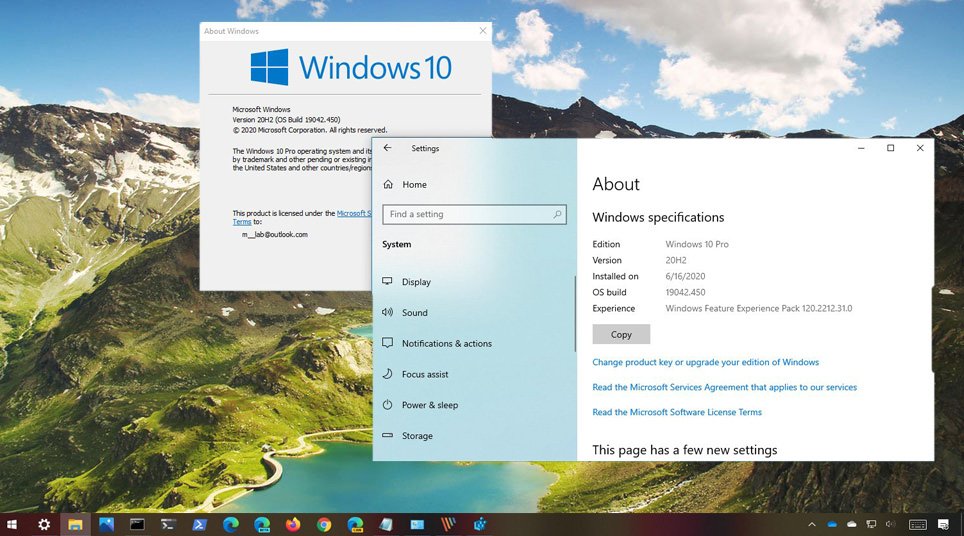Open File Explorer from the taskbar
The width and height of the screenshot is (964, 536).
point(75,524)
